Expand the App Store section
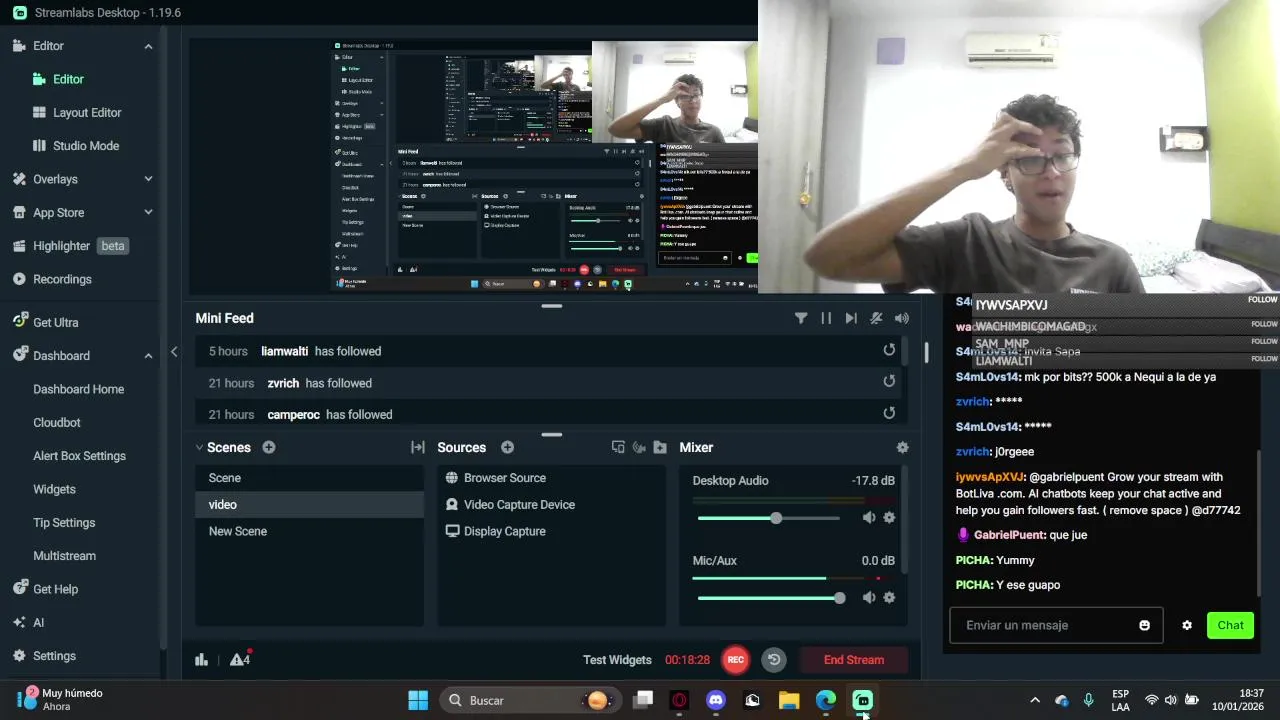The width and height of the screenshot is (1280, 720). (x=148, y=212)
